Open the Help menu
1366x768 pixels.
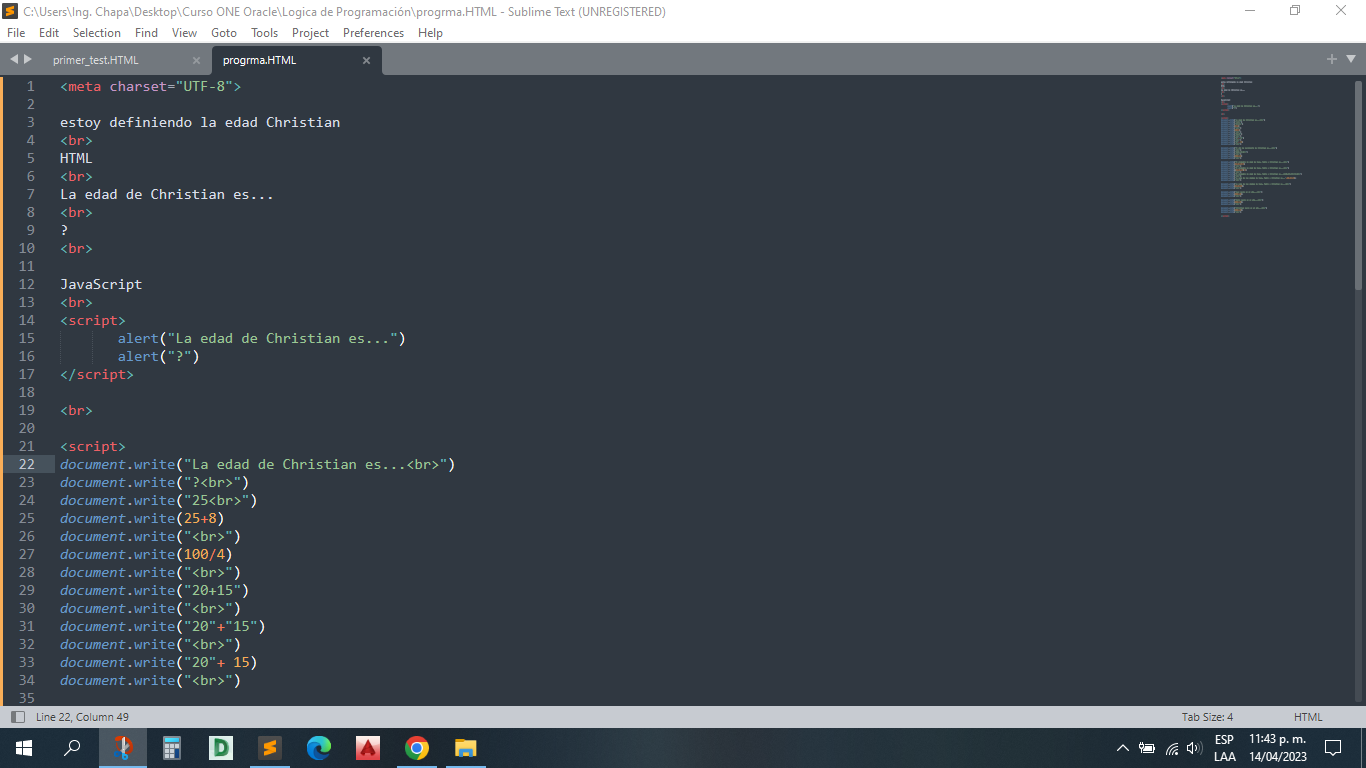pos(430,33)
